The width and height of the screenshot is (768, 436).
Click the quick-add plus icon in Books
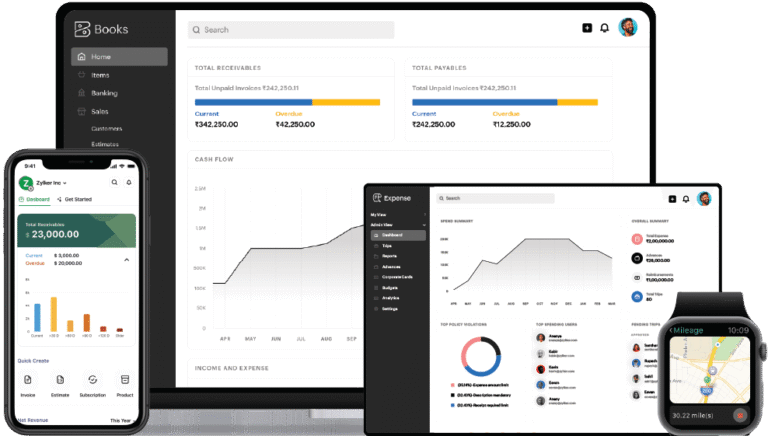point(587,28)
